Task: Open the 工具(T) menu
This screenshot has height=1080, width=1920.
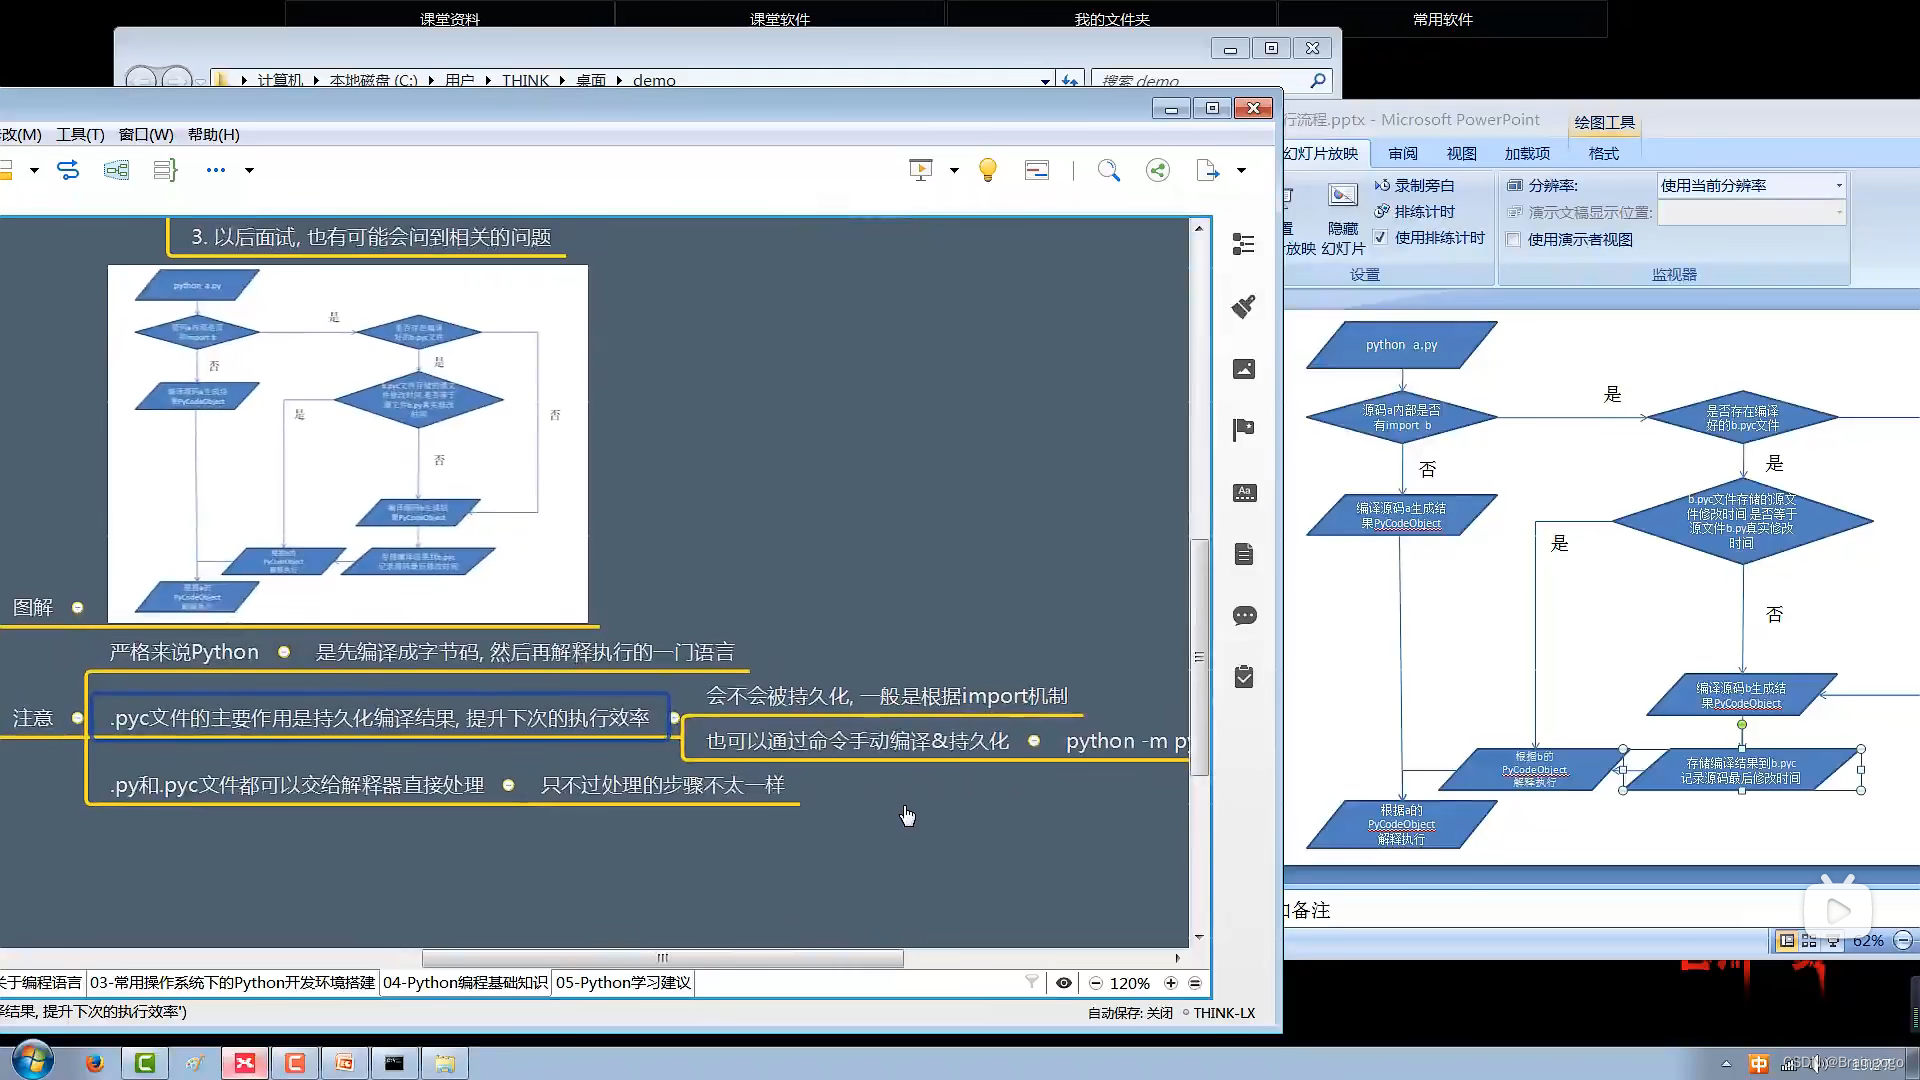Action: click(x=80, y=135)
